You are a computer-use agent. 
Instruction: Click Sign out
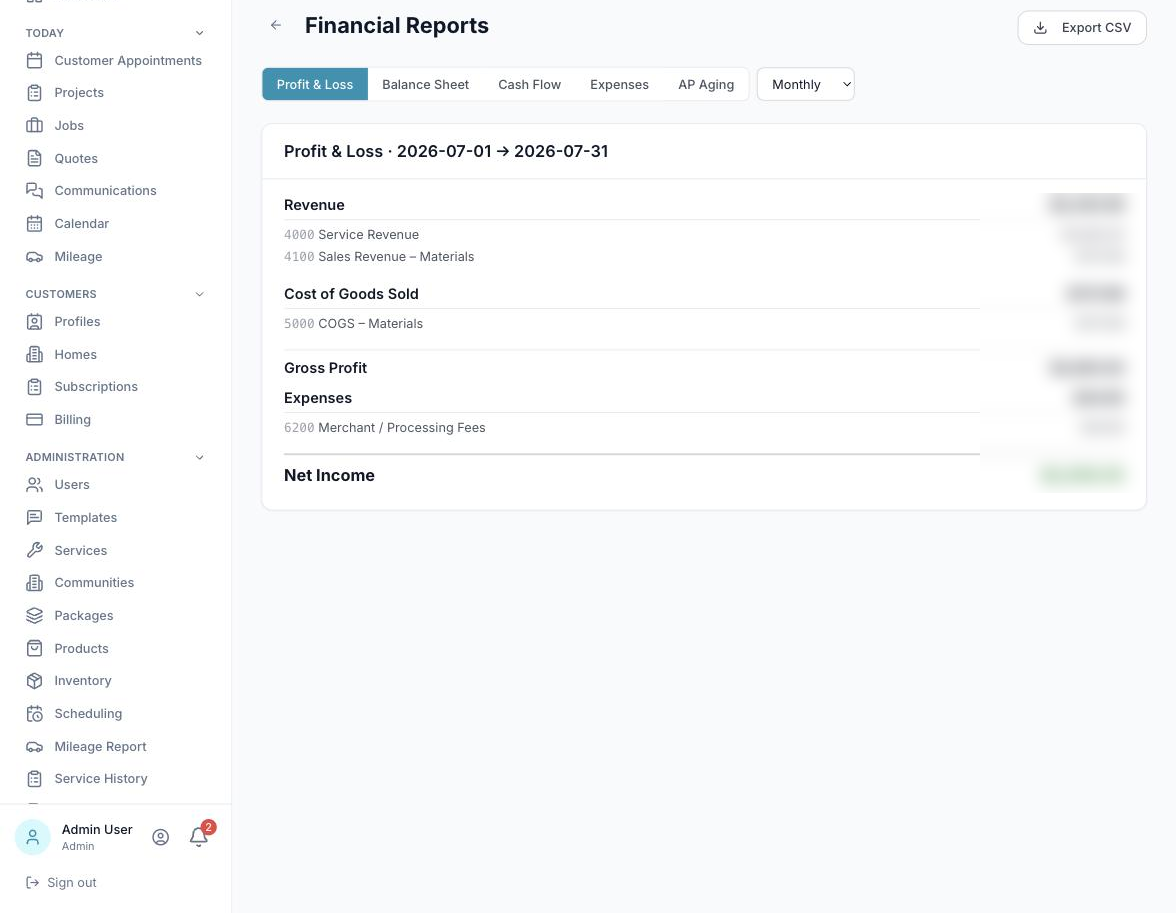pyautogui.click(x=62, y=882)
